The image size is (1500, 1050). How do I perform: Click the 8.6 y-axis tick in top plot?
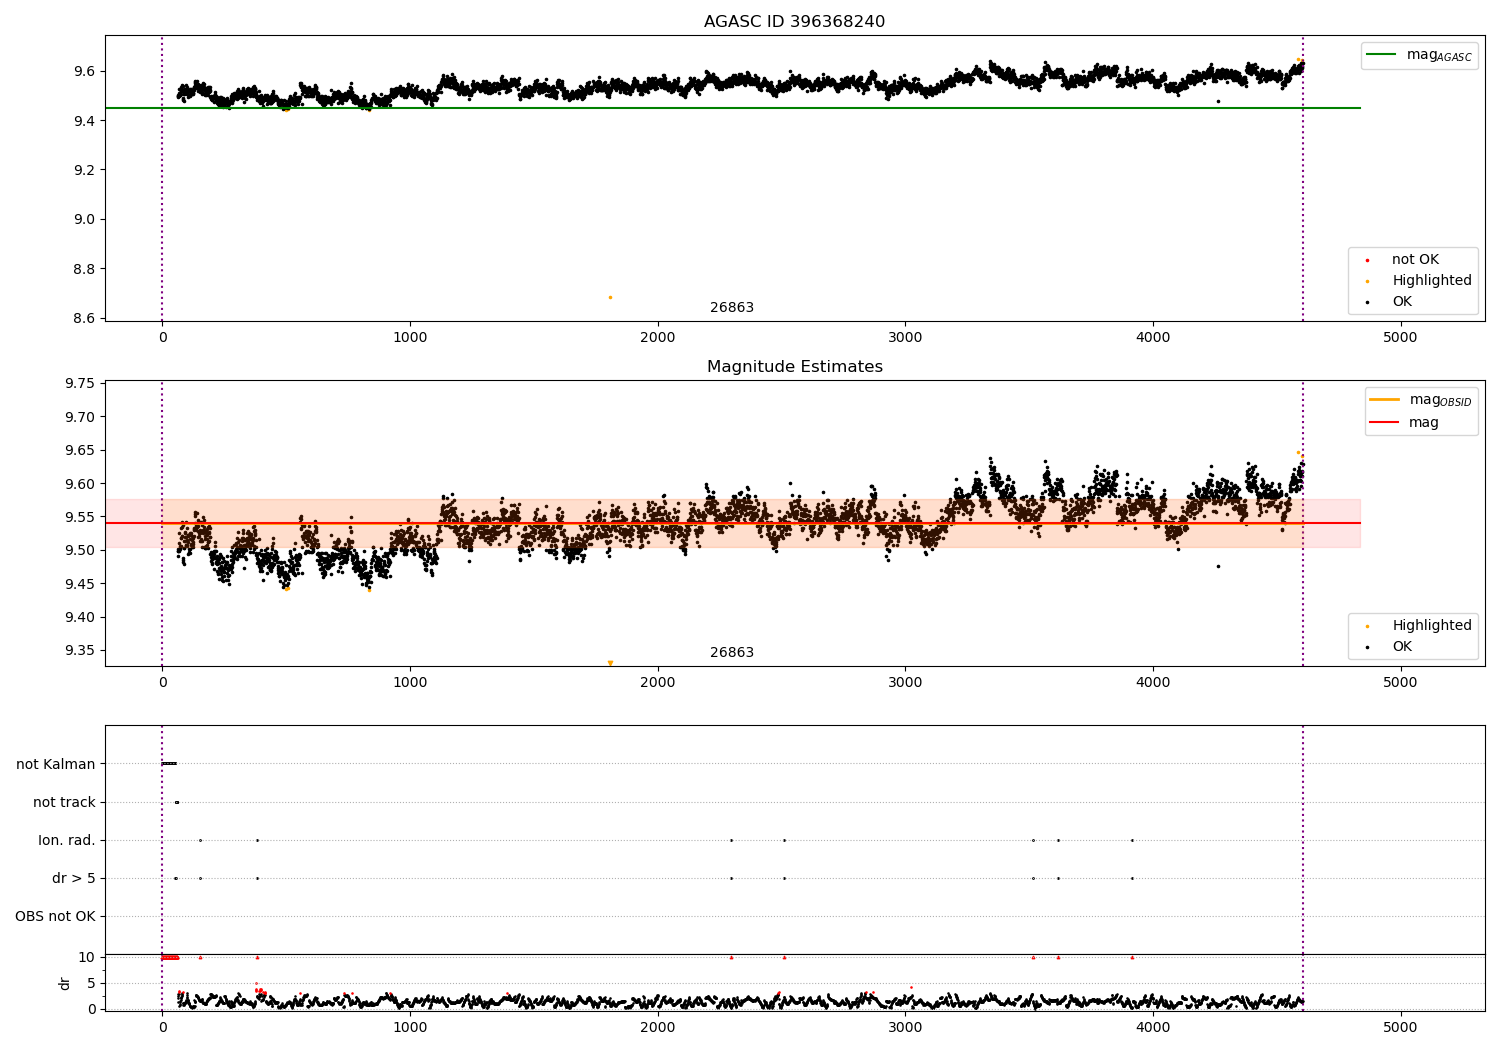coord(84,318)
